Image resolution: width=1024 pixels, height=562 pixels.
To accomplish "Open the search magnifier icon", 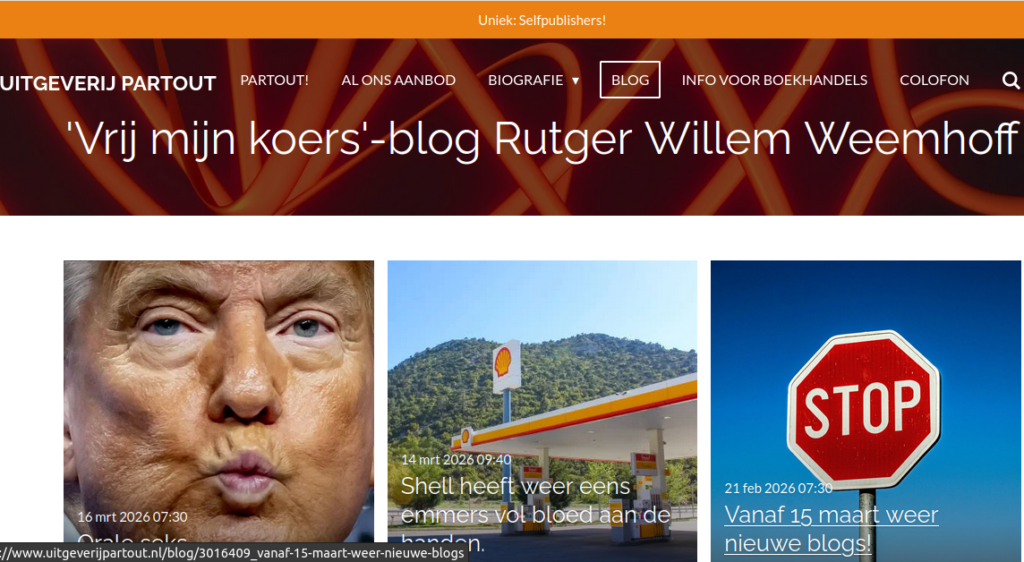I will click(x=1011, y=80).
